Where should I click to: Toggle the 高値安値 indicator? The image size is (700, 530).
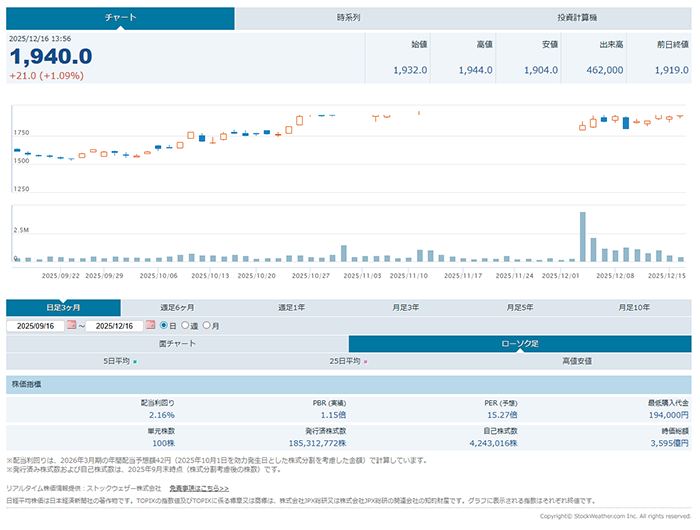576,360
